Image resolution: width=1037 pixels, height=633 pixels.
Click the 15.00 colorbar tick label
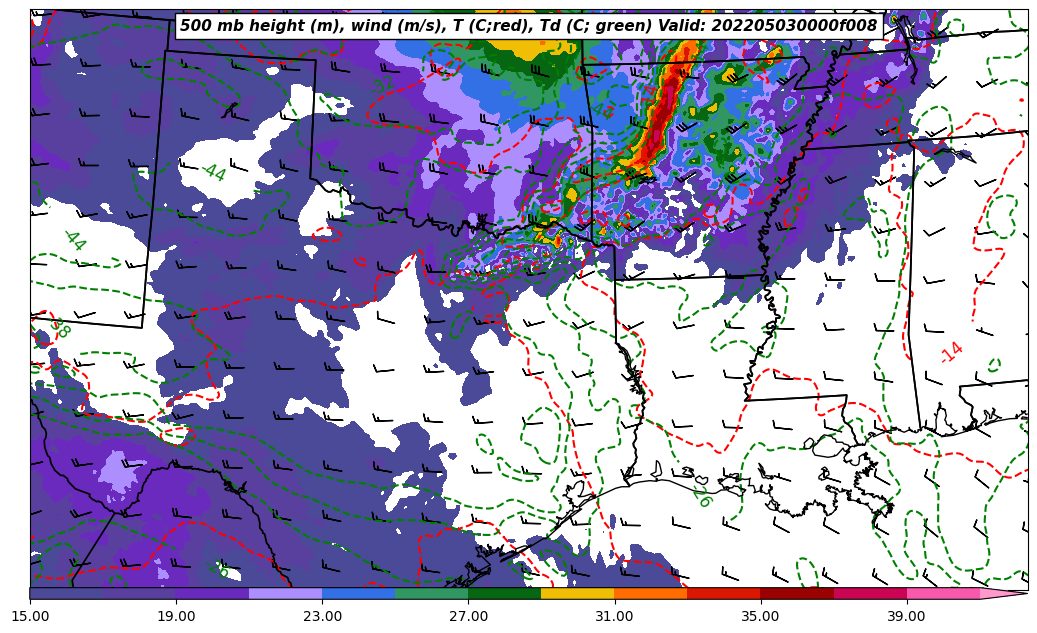click(x=30, y=616)
